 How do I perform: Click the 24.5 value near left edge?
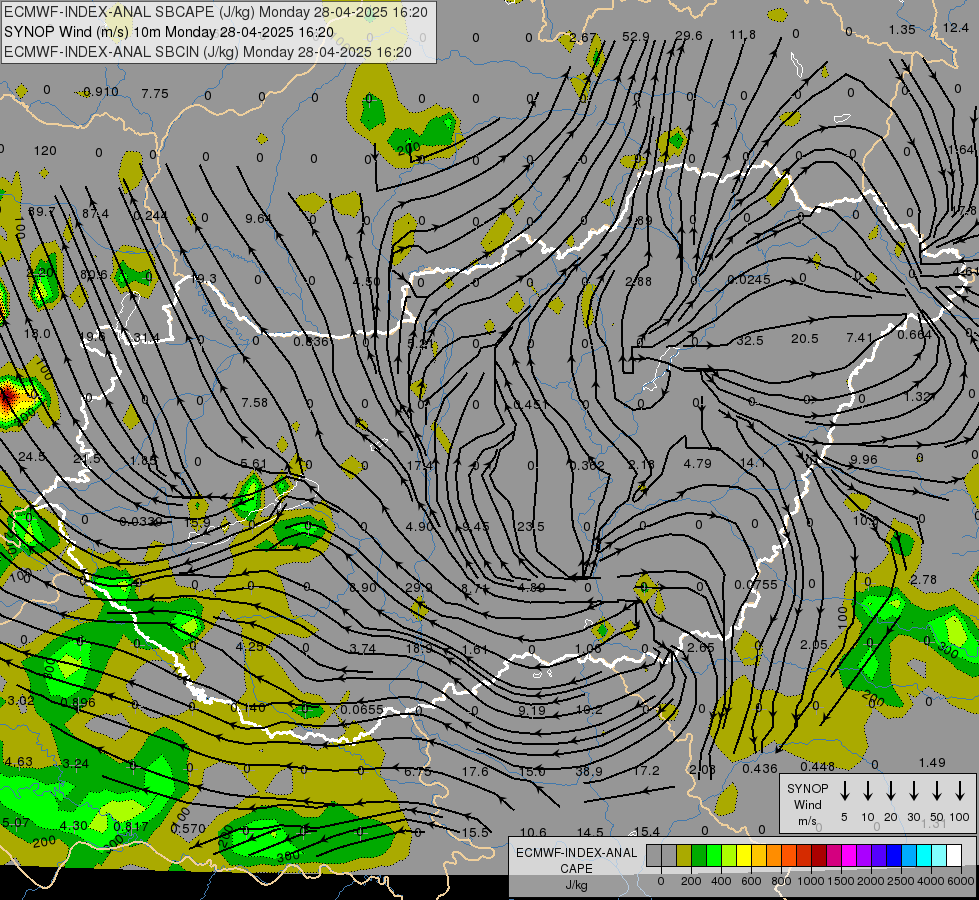click(x=31, y=457)
